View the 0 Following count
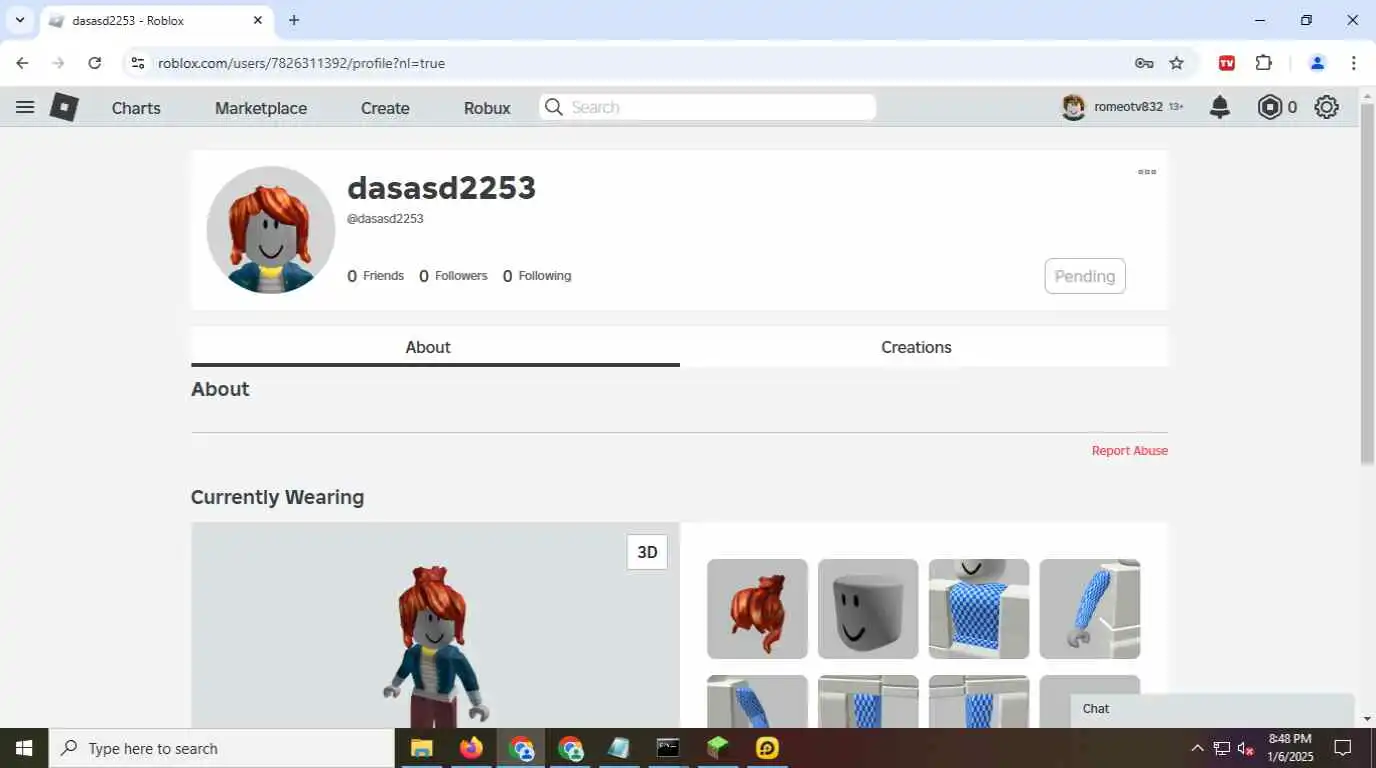This screenshot has height=768, width=1376. pos(537,276)
